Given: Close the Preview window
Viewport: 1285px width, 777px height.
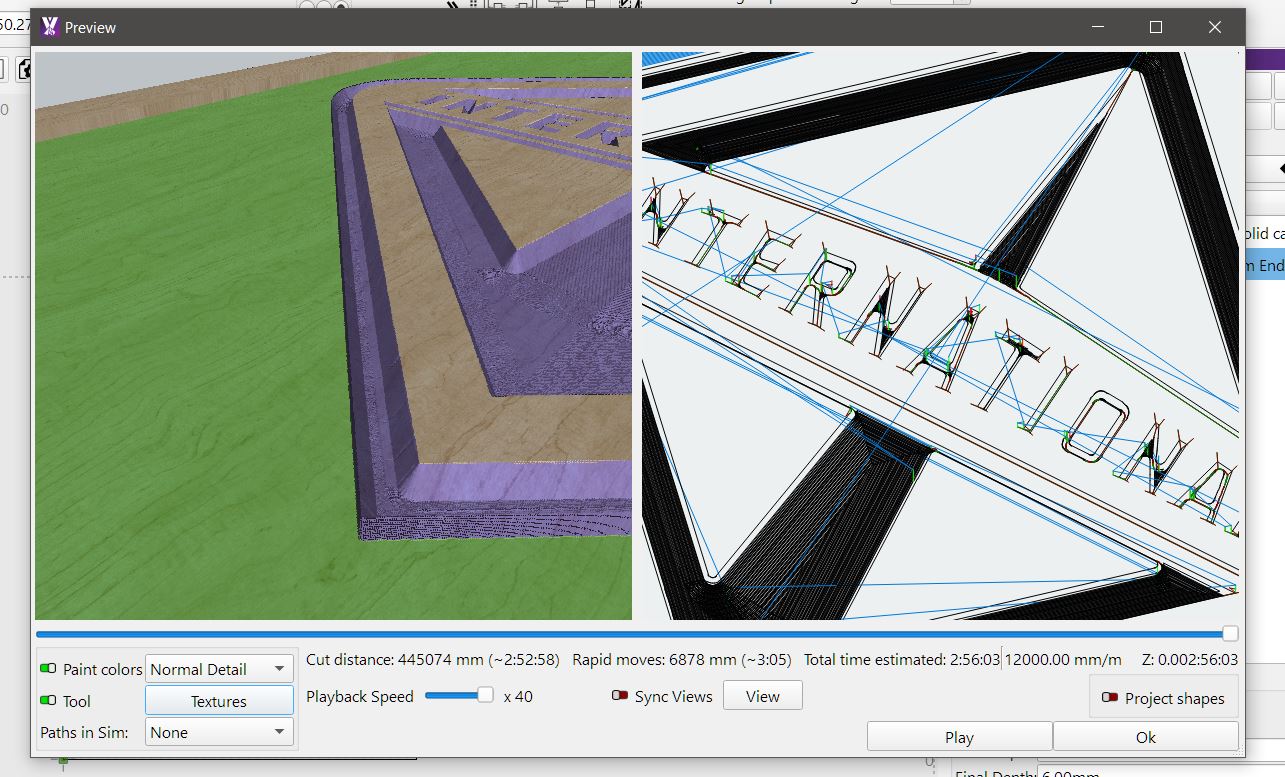Looking at the screenshot, I should click(x=1215, y=28).
